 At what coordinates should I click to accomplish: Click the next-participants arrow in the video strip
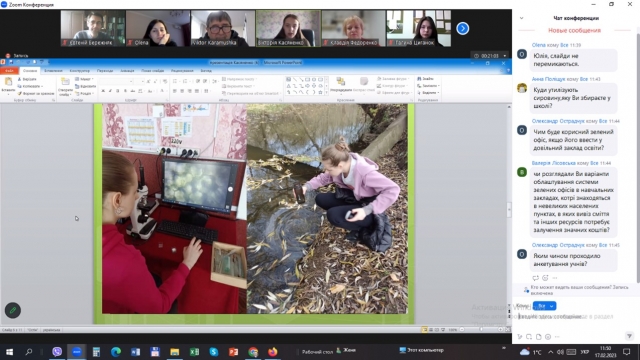point(462,29)
